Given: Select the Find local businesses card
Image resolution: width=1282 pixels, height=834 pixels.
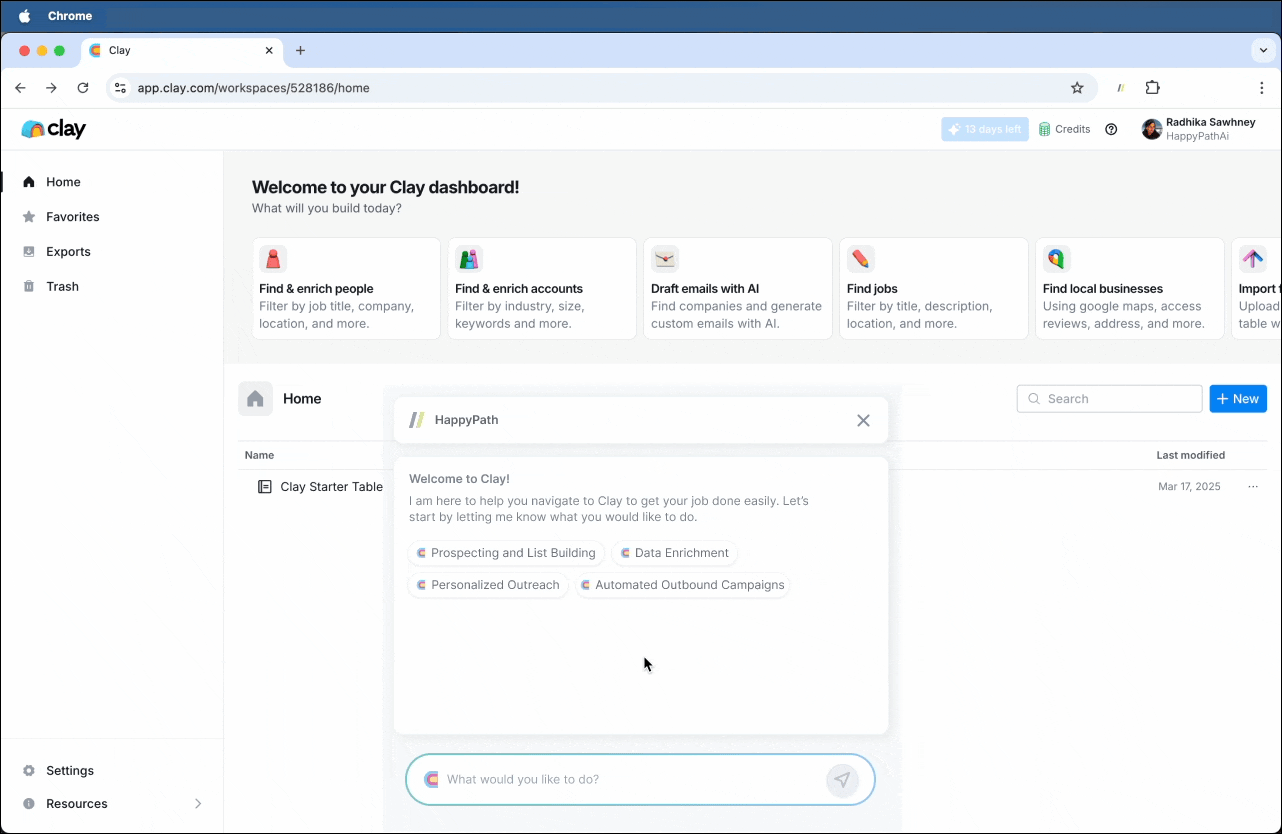Looking at the screenshot, I should (x=1130, y=288).
